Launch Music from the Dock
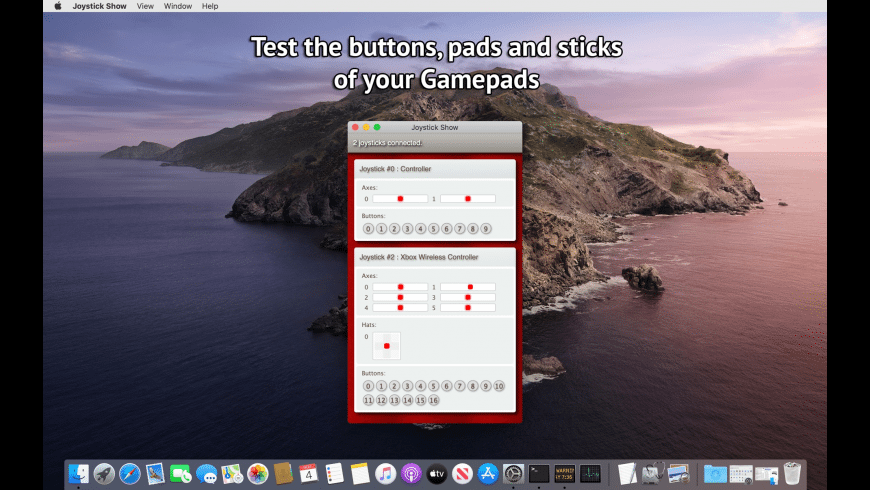The width and height of the screenshot is (870, 490). [386, 474]
